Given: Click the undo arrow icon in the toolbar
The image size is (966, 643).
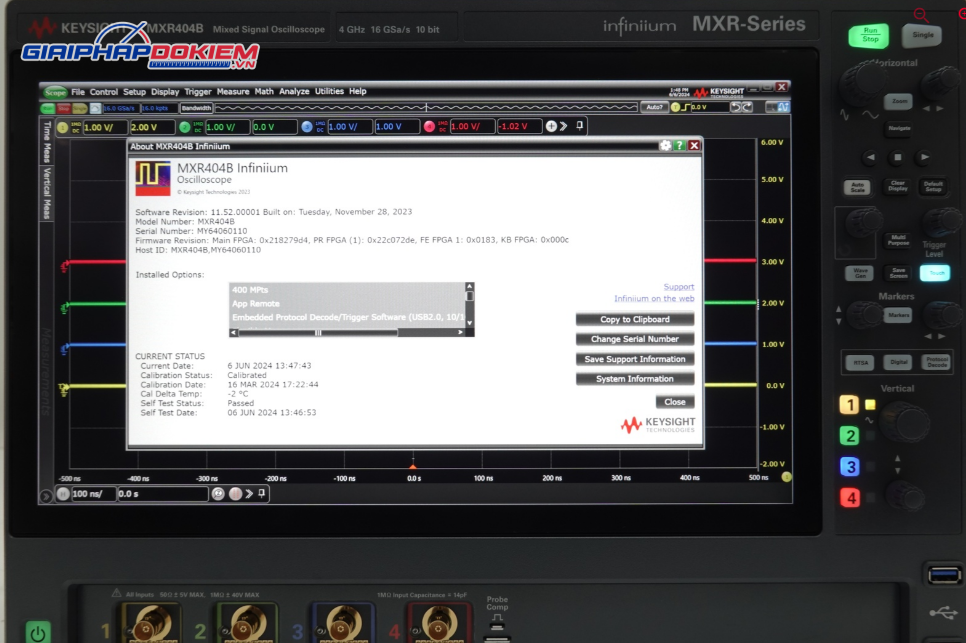Looking at the screenshot, I should point(736,107).
